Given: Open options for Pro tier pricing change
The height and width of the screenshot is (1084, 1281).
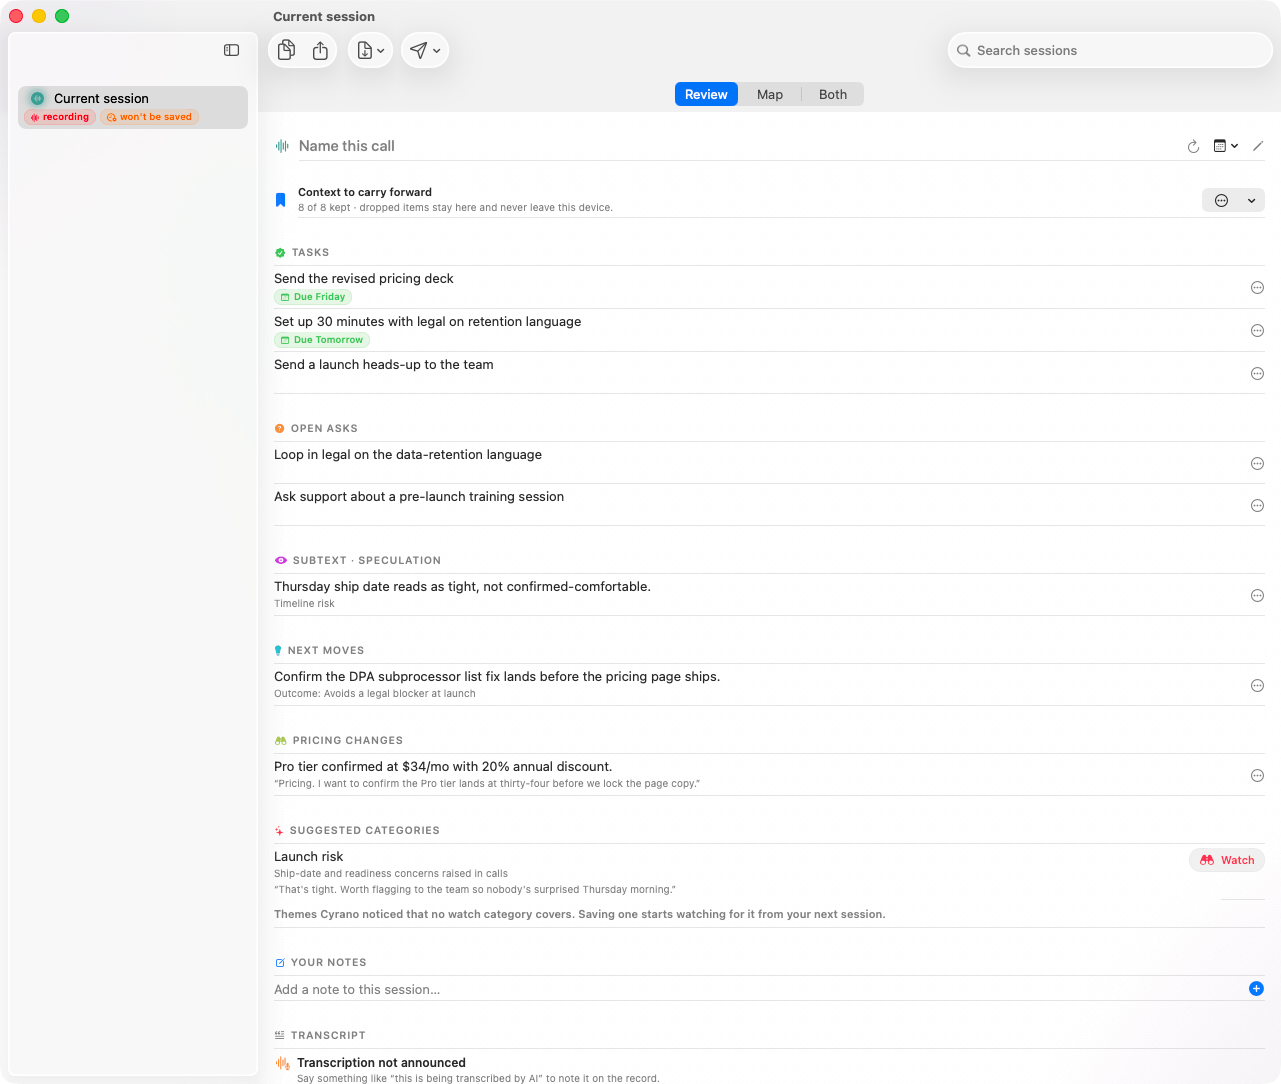Looking at the screenshot, I should (1257, 776).
